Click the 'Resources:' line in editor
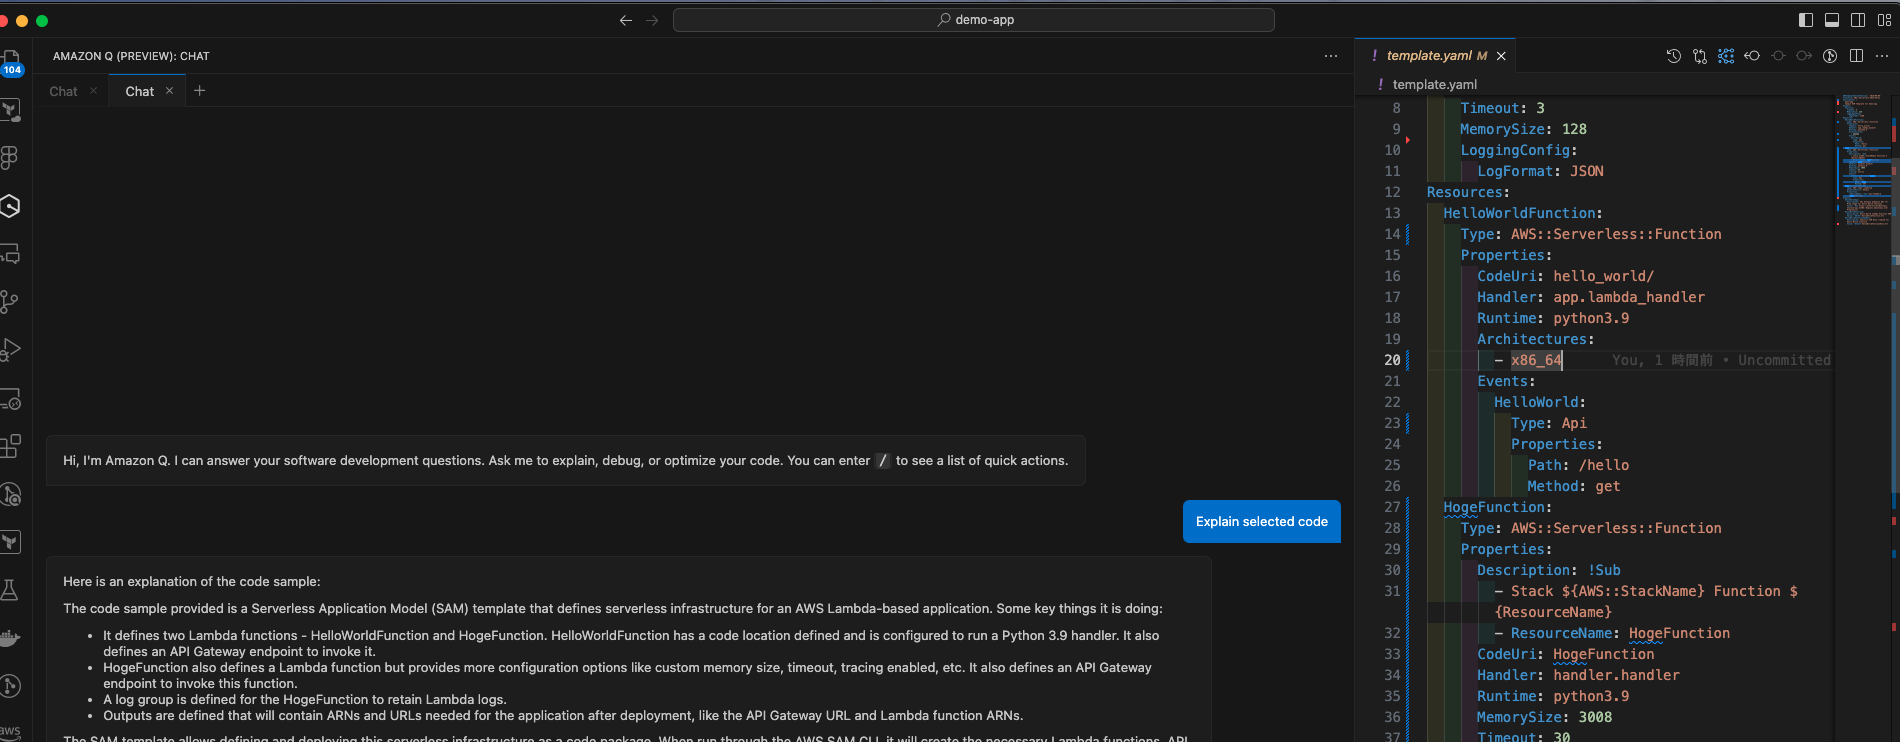The width and height of the screenshot is (1900, 742). (1468, 192)
